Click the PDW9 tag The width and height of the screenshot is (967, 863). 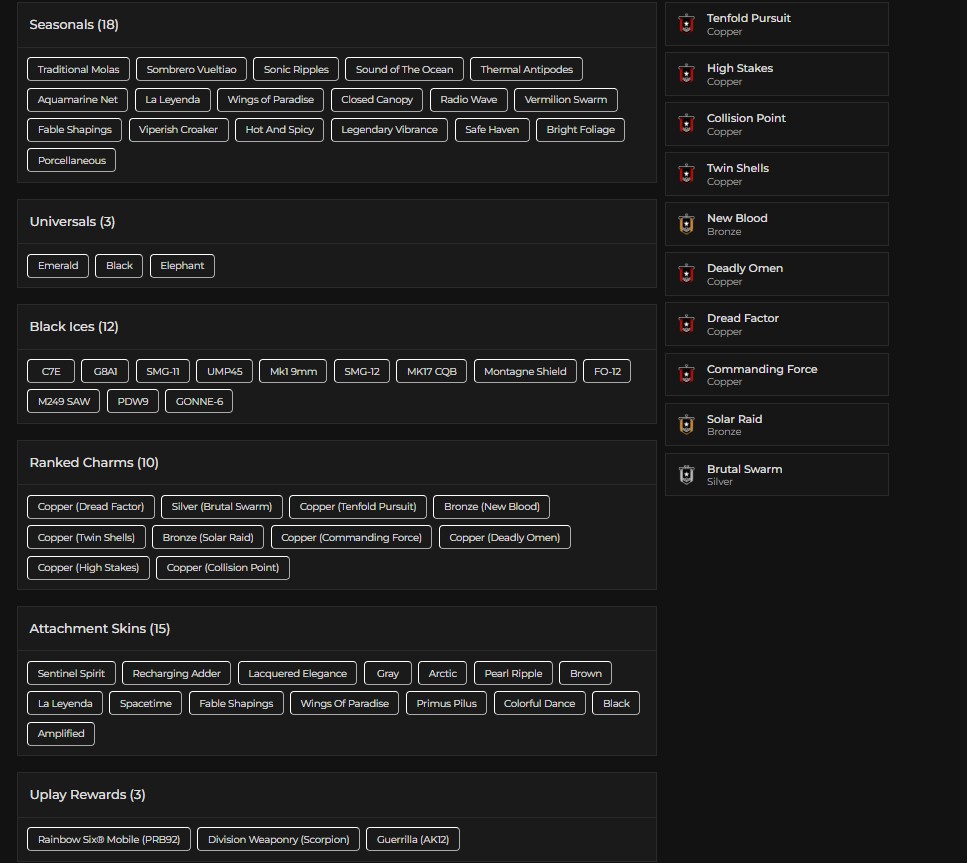pos(133,402)
